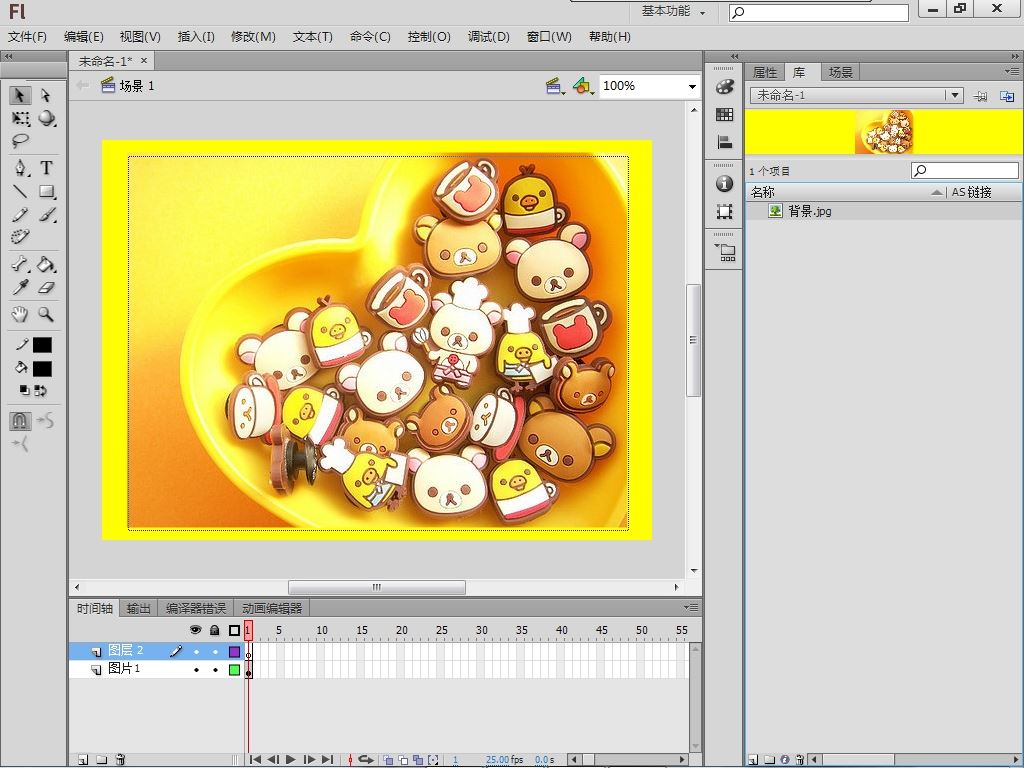
Task: Click the stroke color black swatch
Action: pos(42,345)
